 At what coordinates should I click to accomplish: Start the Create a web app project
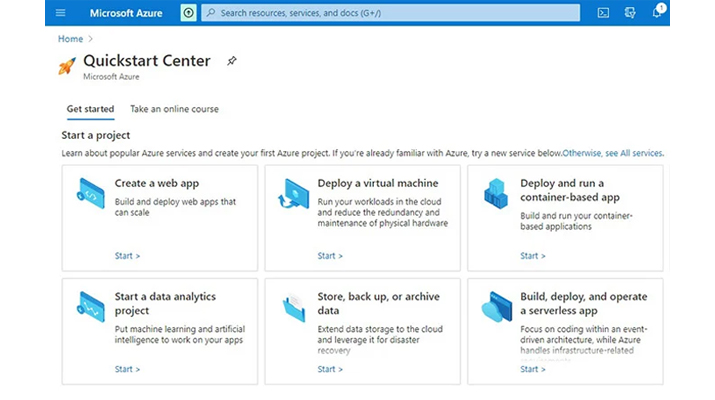coord(127,256)
